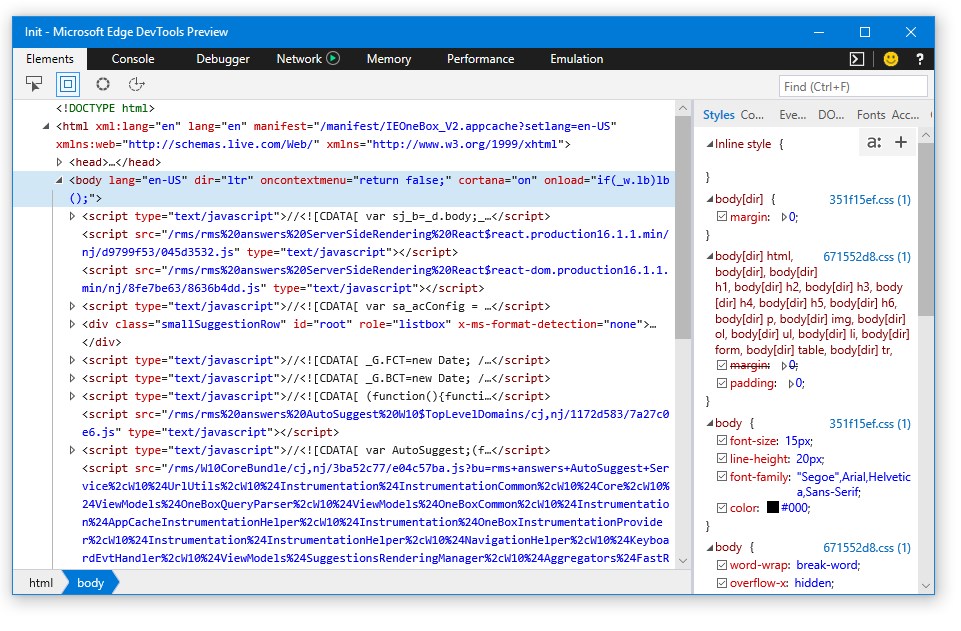This screenshot has height=631, width=961.
Task: Uncheck the font-family property
Action: click(722, 476)
